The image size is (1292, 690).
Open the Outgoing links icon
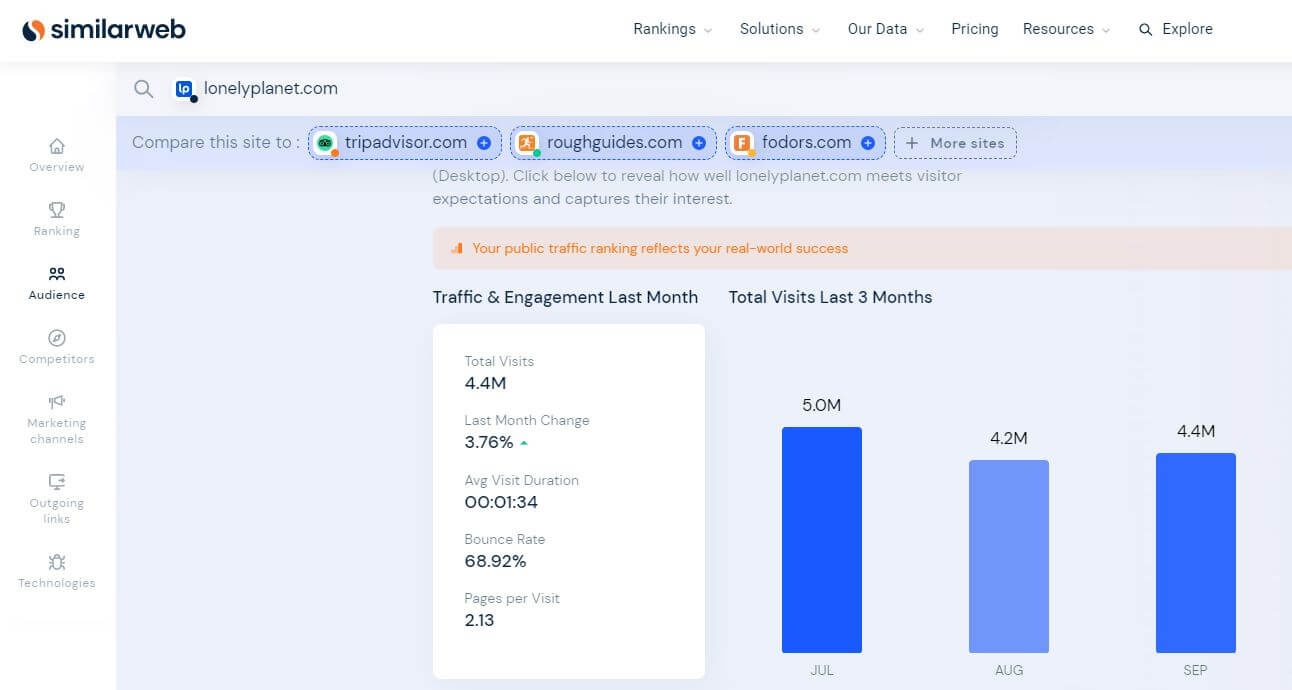coord(57,482)
